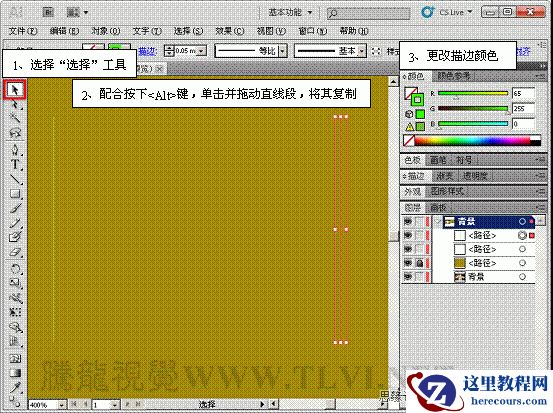Unlock the olive <路径> by its lock icon

pyautogui.click(x=419, y=263)
